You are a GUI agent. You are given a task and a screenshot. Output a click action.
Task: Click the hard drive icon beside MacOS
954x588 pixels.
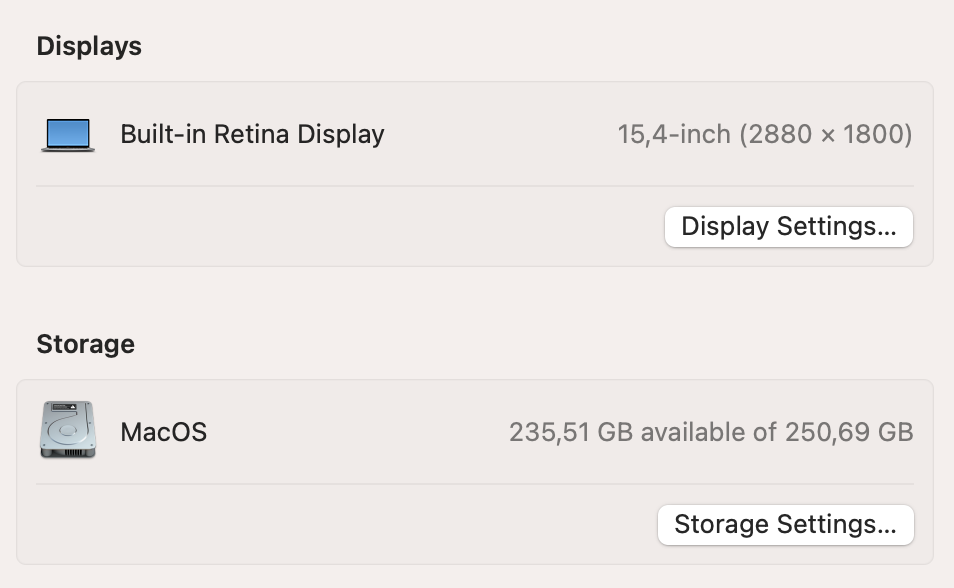click(x=68, y=431)
